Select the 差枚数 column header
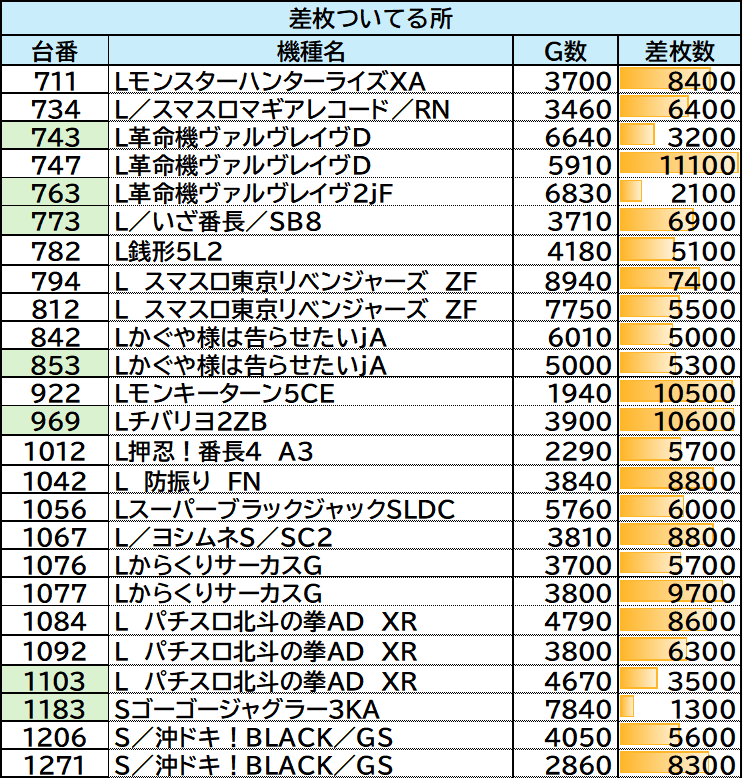743x779 pixels. tap(679, 51)
